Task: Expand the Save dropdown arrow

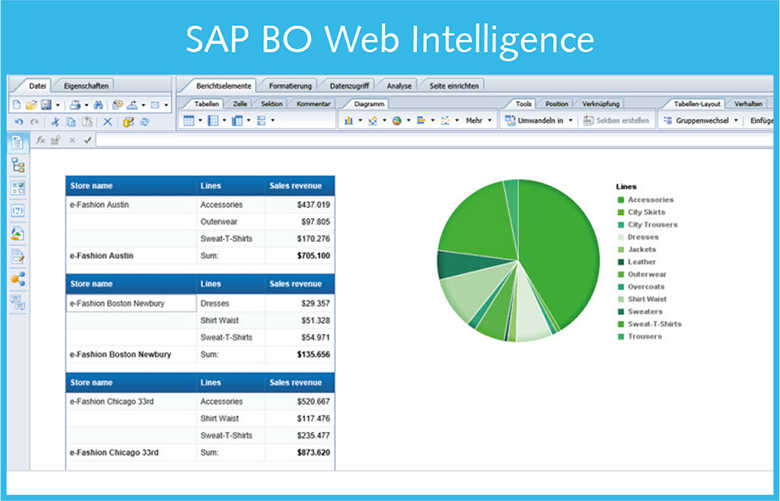Action: point(58,105)
